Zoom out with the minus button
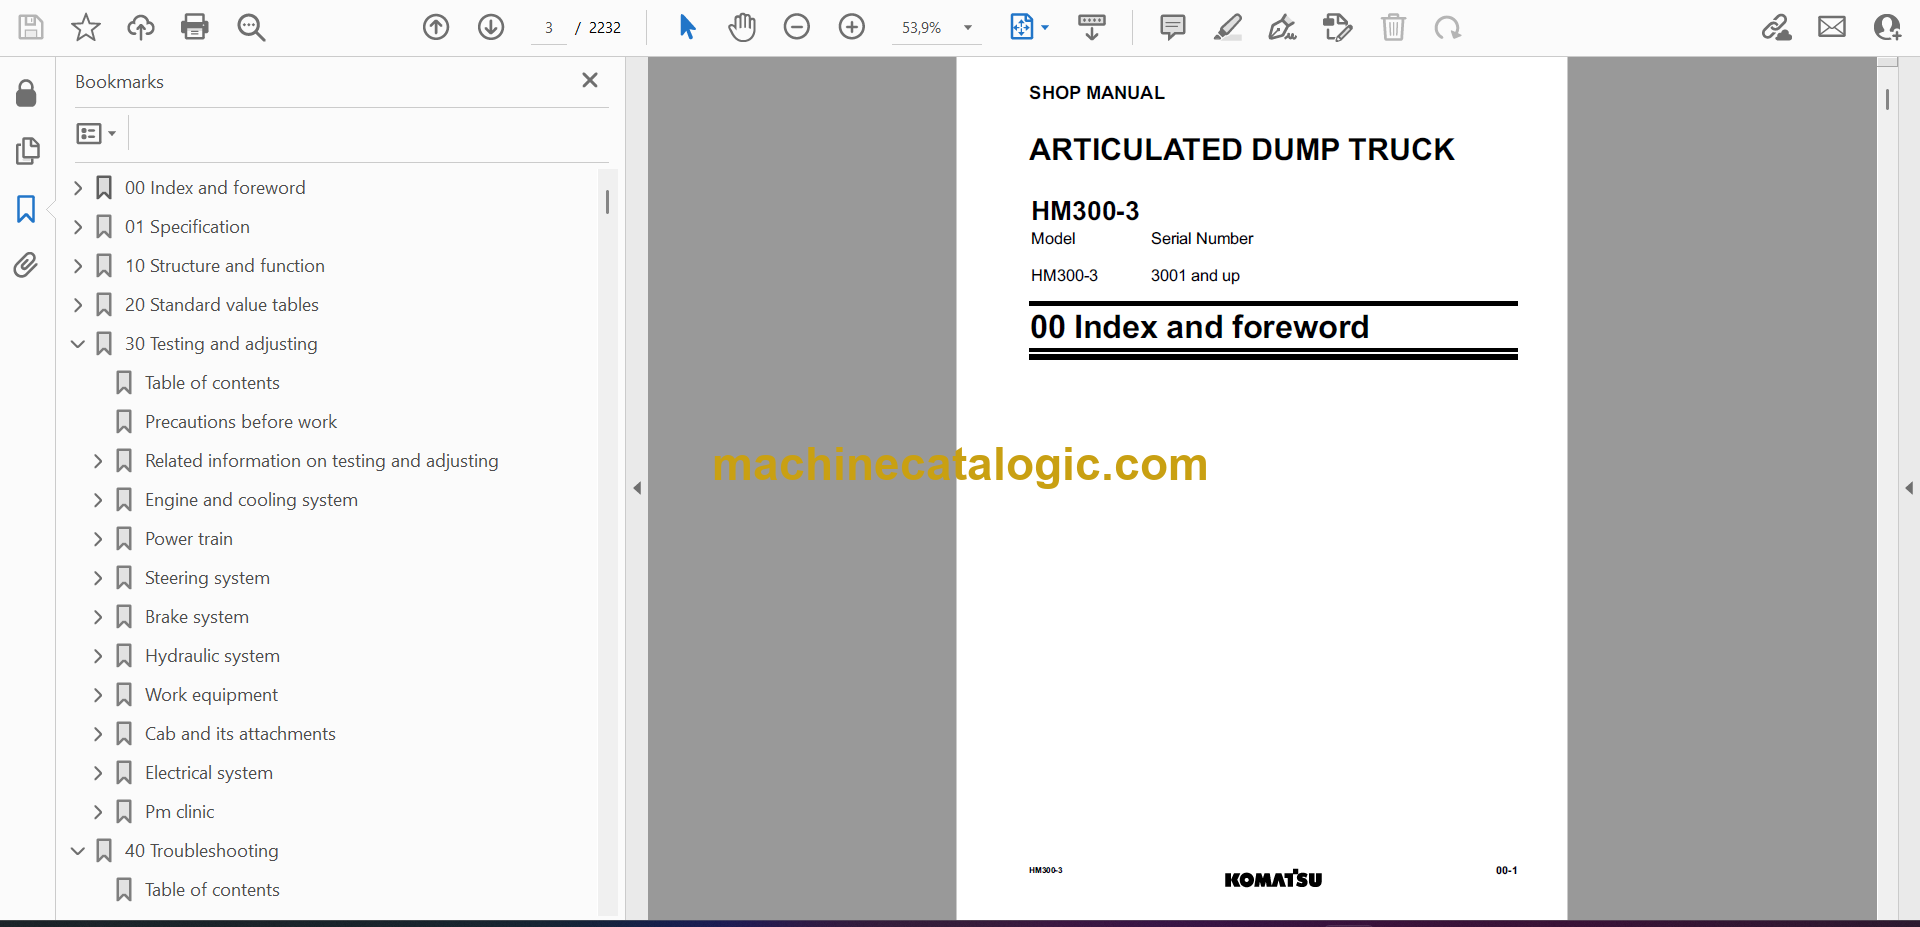1920x927 pixels. (797, 27)
